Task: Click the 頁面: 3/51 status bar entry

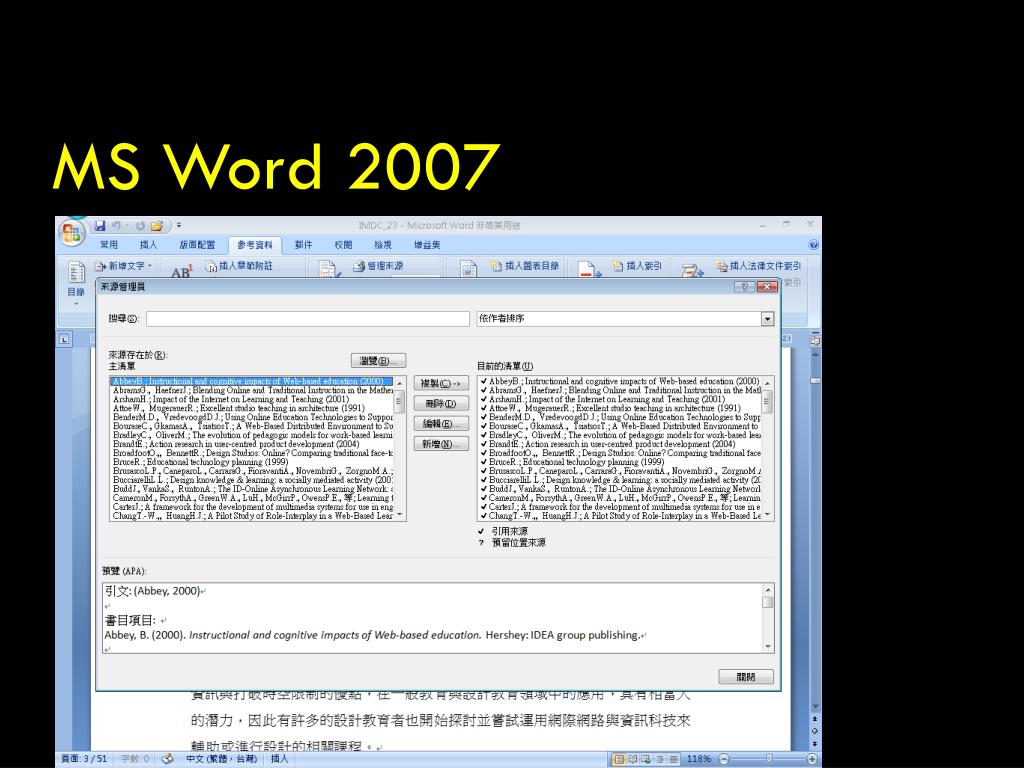Action: click(84, 759)
